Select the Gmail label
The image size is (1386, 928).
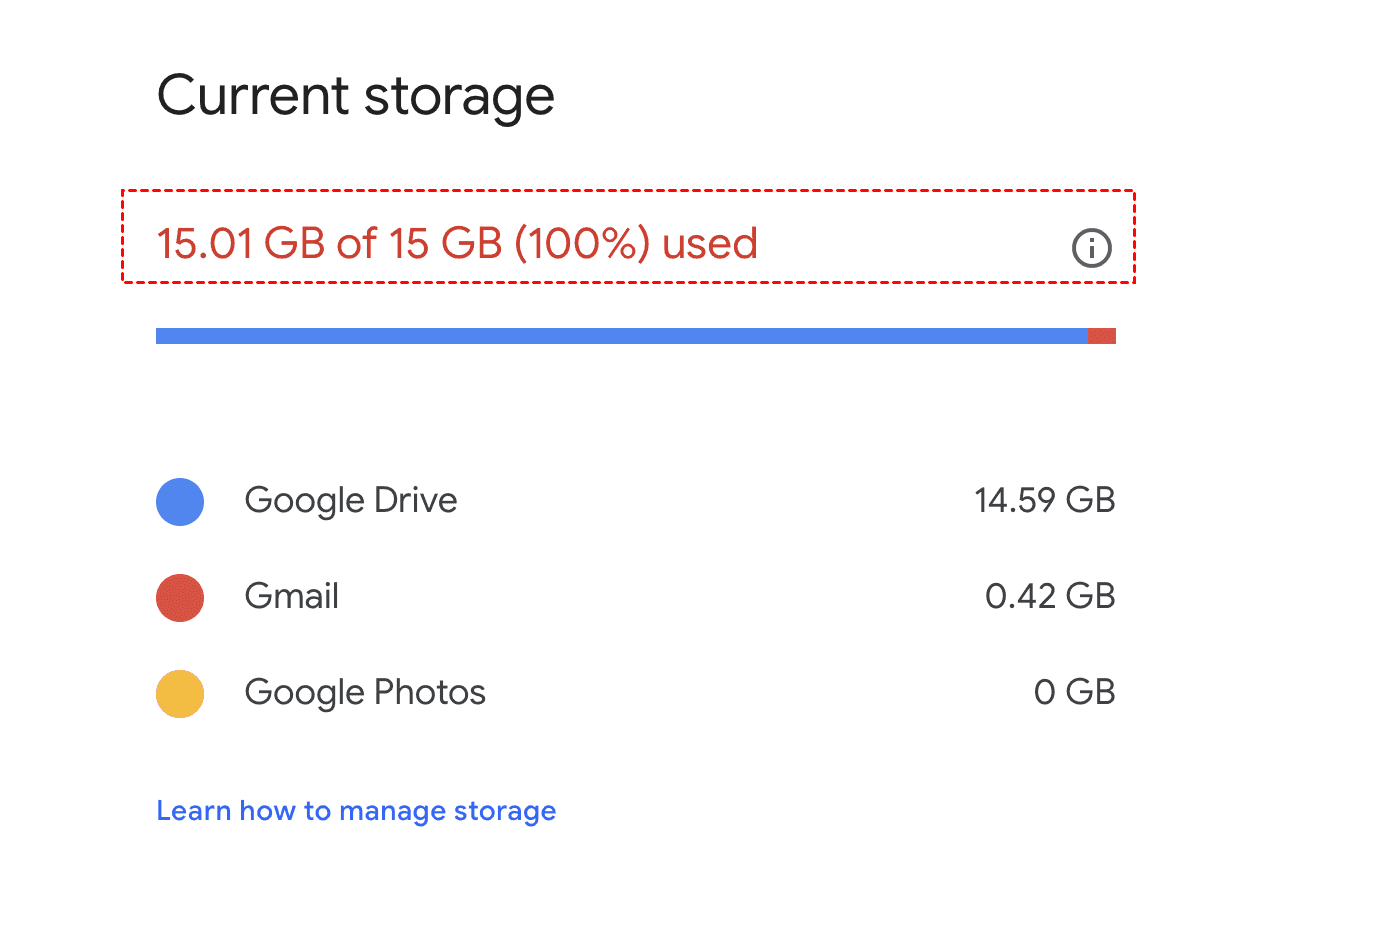coord(291,596)
